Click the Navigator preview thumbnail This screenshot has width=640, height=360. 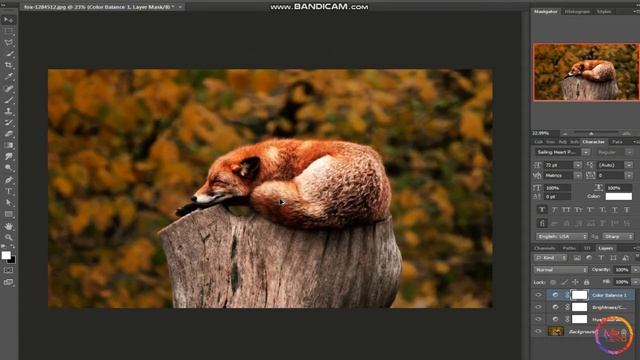pos(586,72)
